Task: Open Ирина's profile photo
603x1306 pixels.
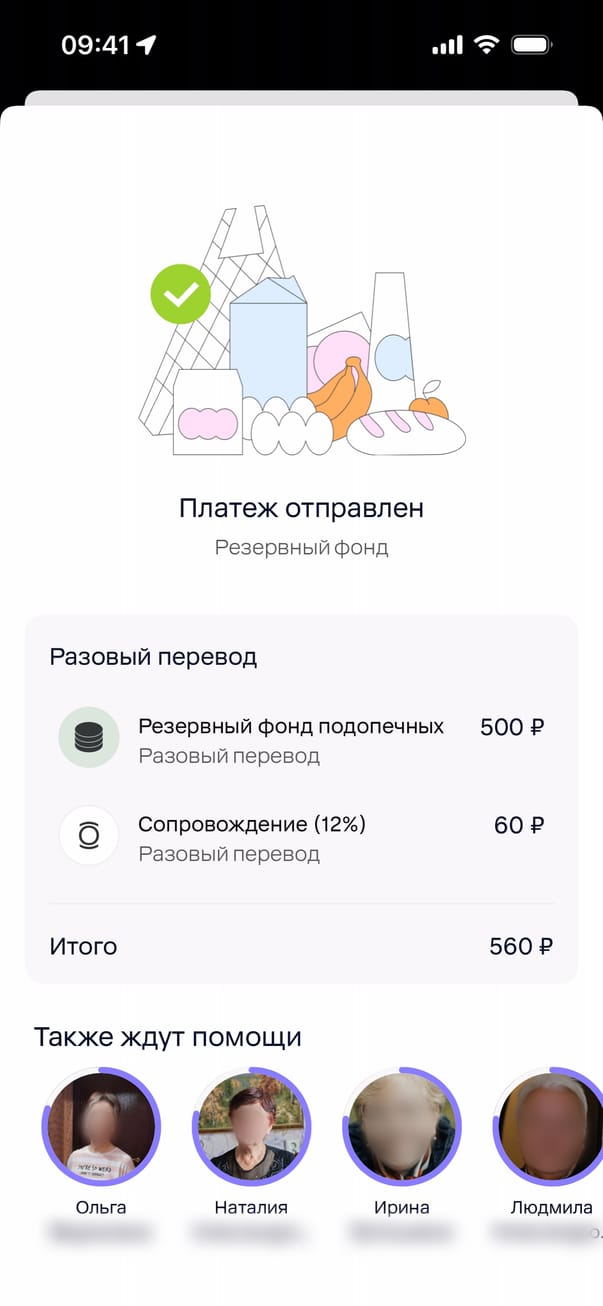Action: pos(401,1126)
